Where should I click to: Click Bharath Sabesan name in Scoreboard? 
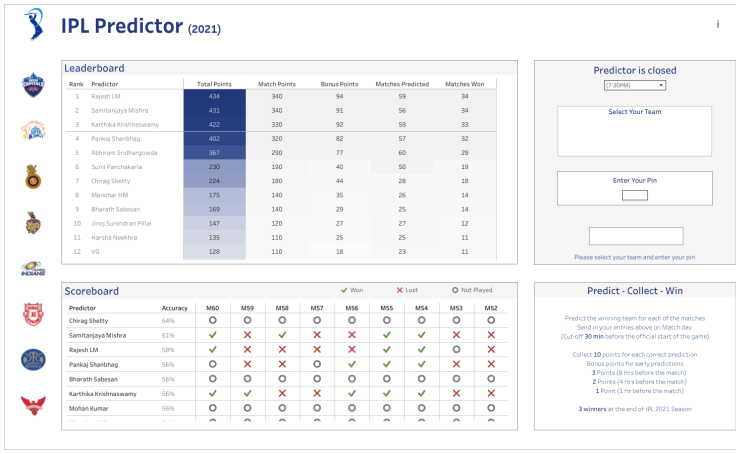(x=93, y=379)
